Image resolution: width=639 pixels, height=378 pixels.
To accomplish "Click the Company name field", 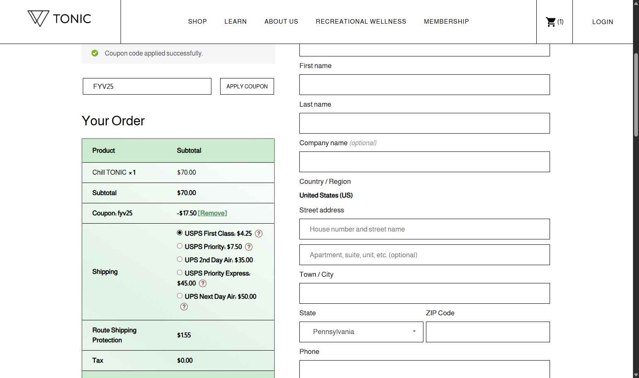I will pyautogui.click(x=424, y=162).
